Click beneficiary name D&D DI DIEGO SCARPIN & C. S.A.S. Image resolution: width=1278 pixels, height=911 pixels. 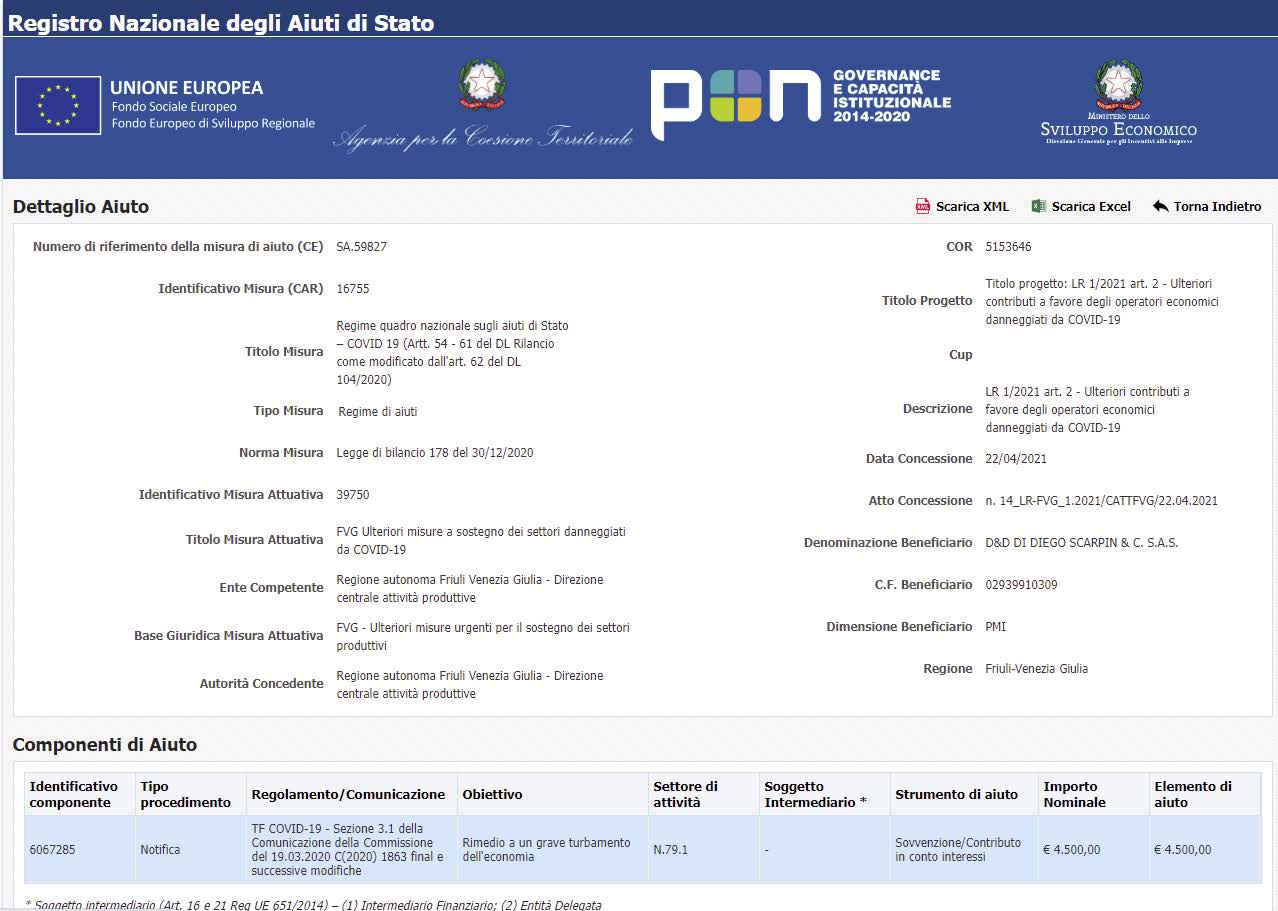1082,543
